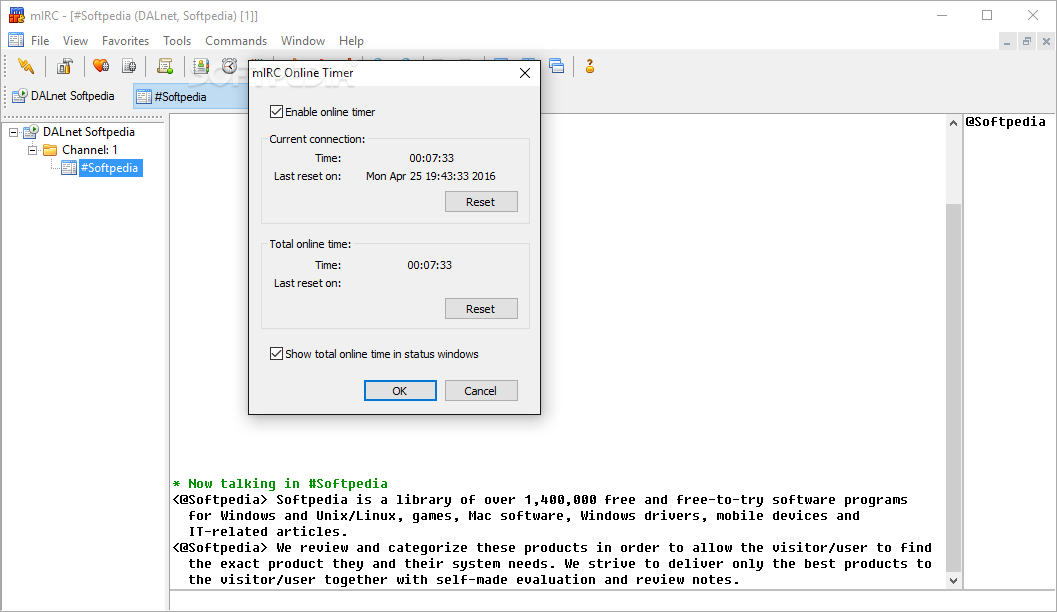Viewport: 1057px width, 612px height.
Task: Collapse the Channel: 1 tree node
Action: 32,150
